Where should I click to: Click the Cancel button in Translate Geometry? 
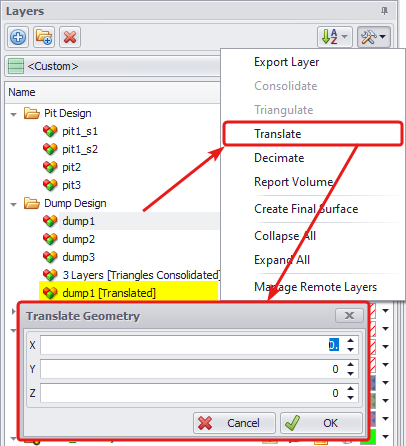[x=234, y=423]
